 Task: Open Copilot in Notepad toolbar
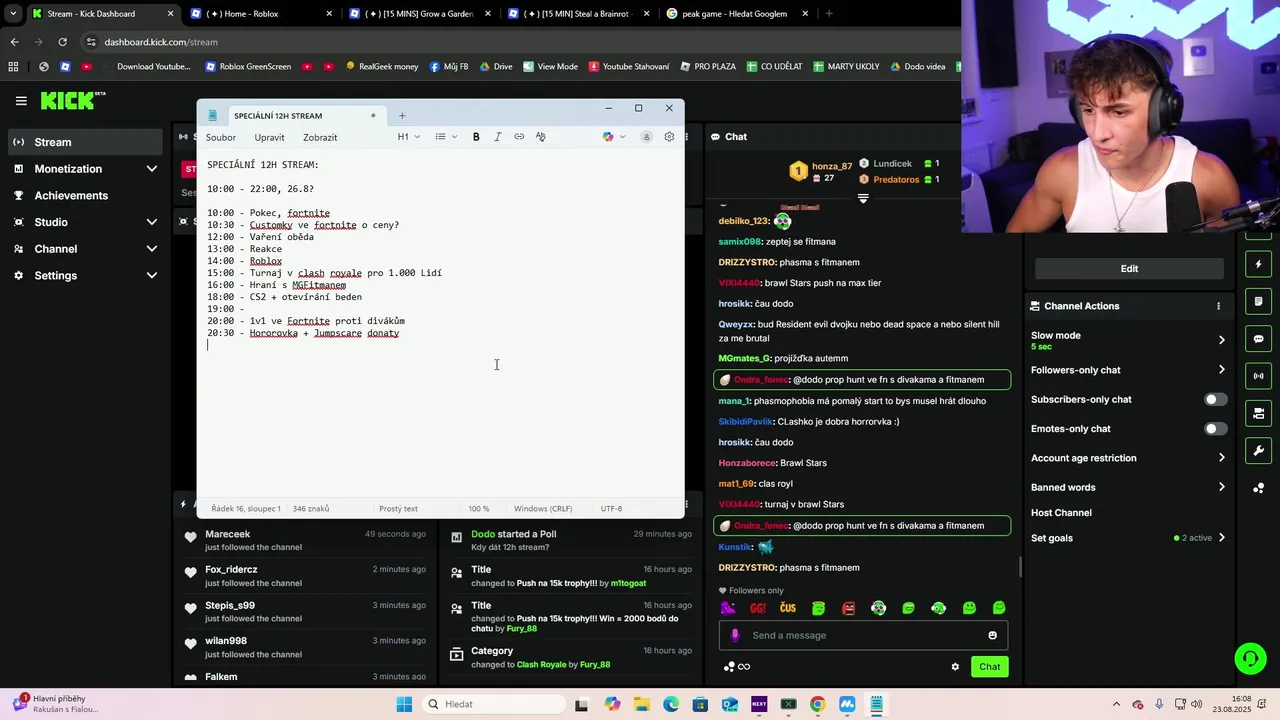(x=608, y=137)
